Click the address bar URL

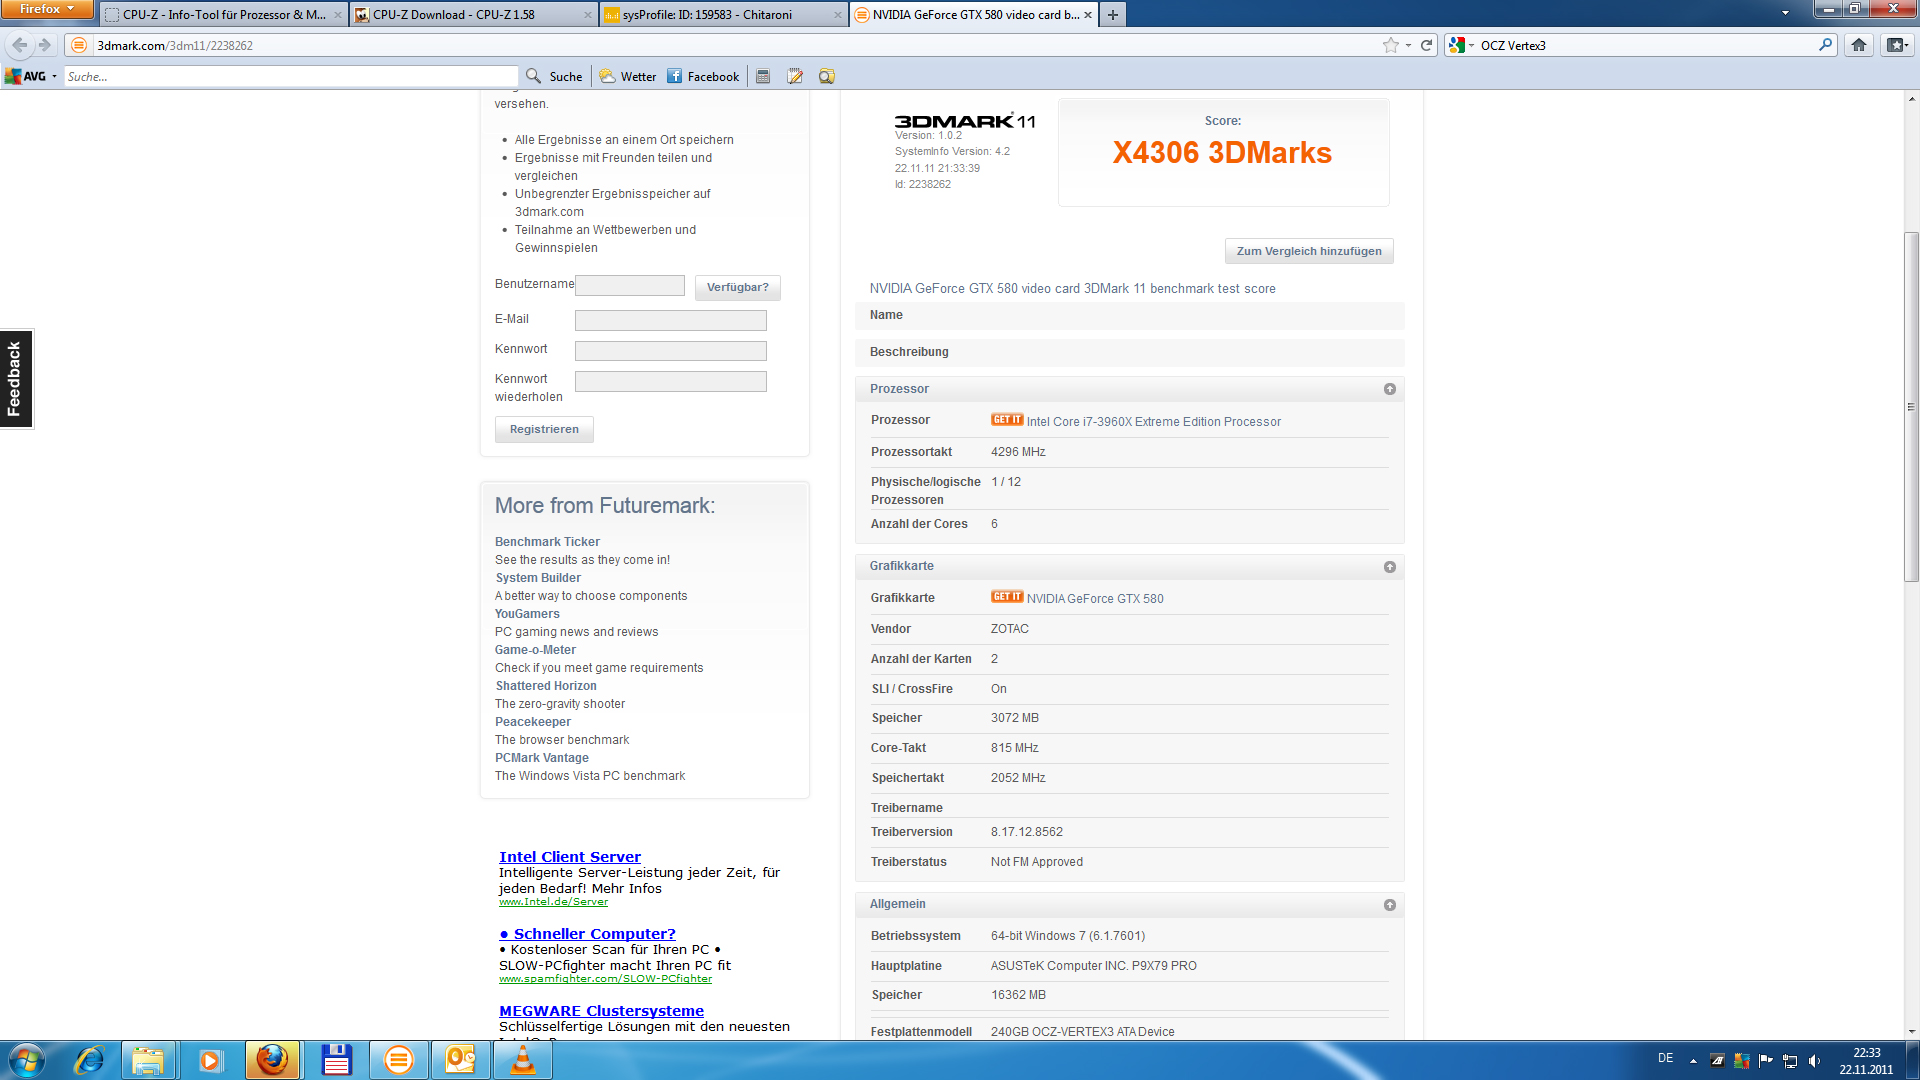click(175, 45)
